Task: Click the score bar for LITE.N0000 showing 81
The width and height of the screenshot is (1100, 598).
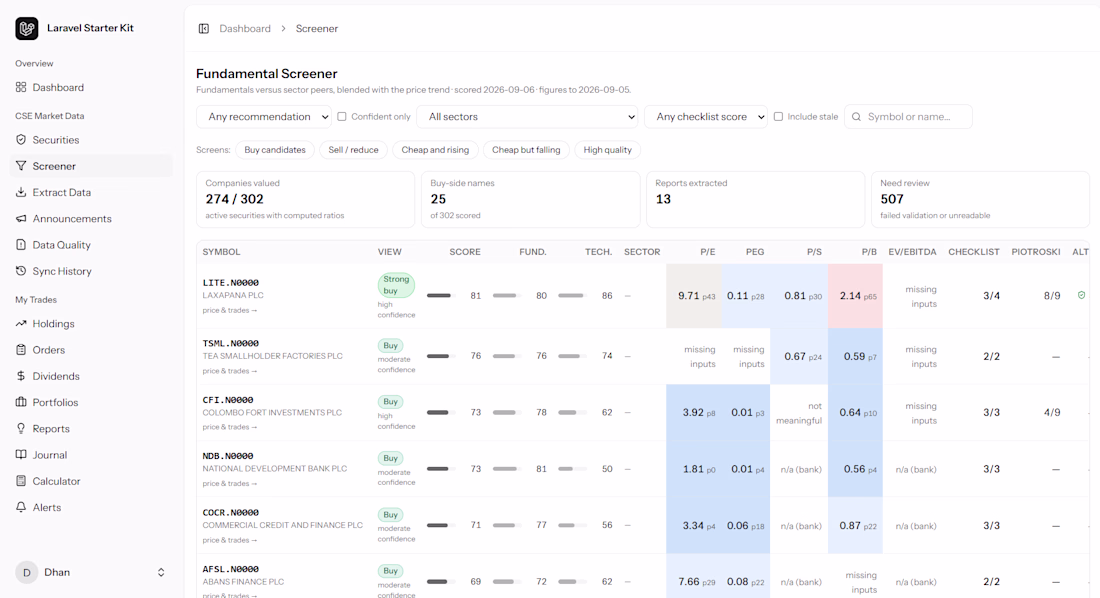Action: coord(441,295)
